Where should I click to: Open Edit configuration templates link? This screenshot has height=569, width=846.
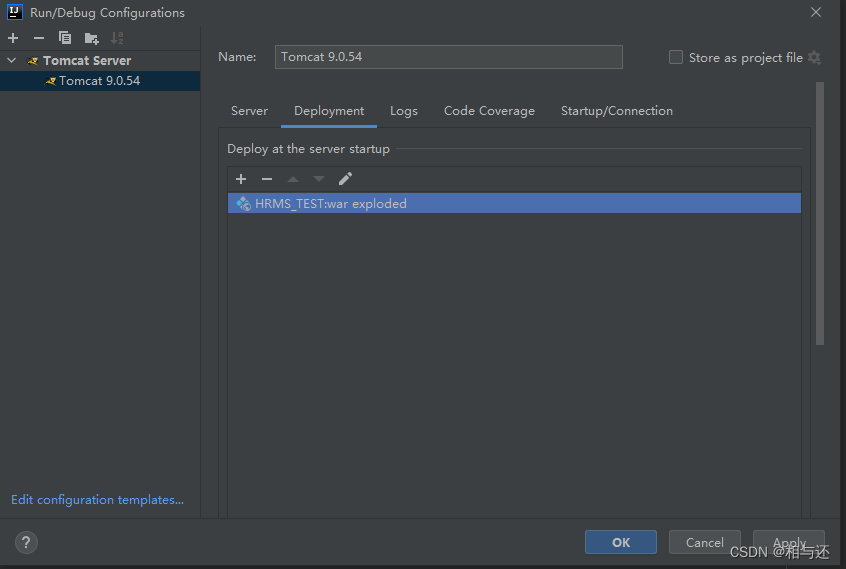pos(98,500)
